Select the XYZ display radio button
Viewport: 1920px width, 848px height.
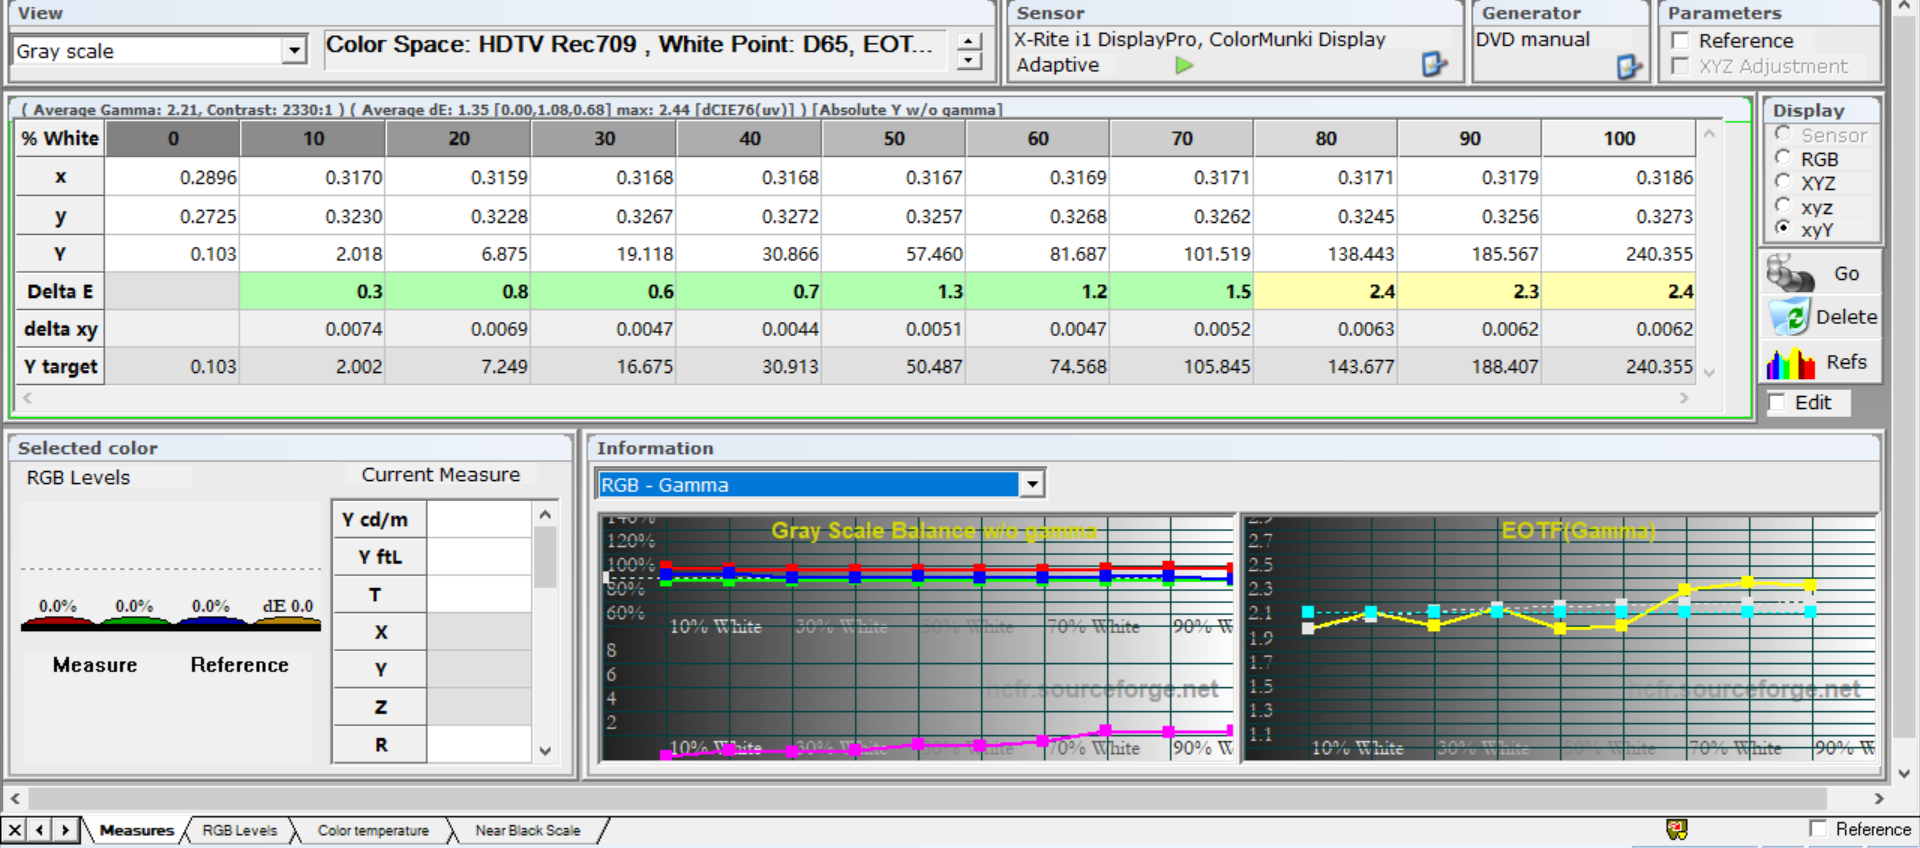pos(1783,182)
